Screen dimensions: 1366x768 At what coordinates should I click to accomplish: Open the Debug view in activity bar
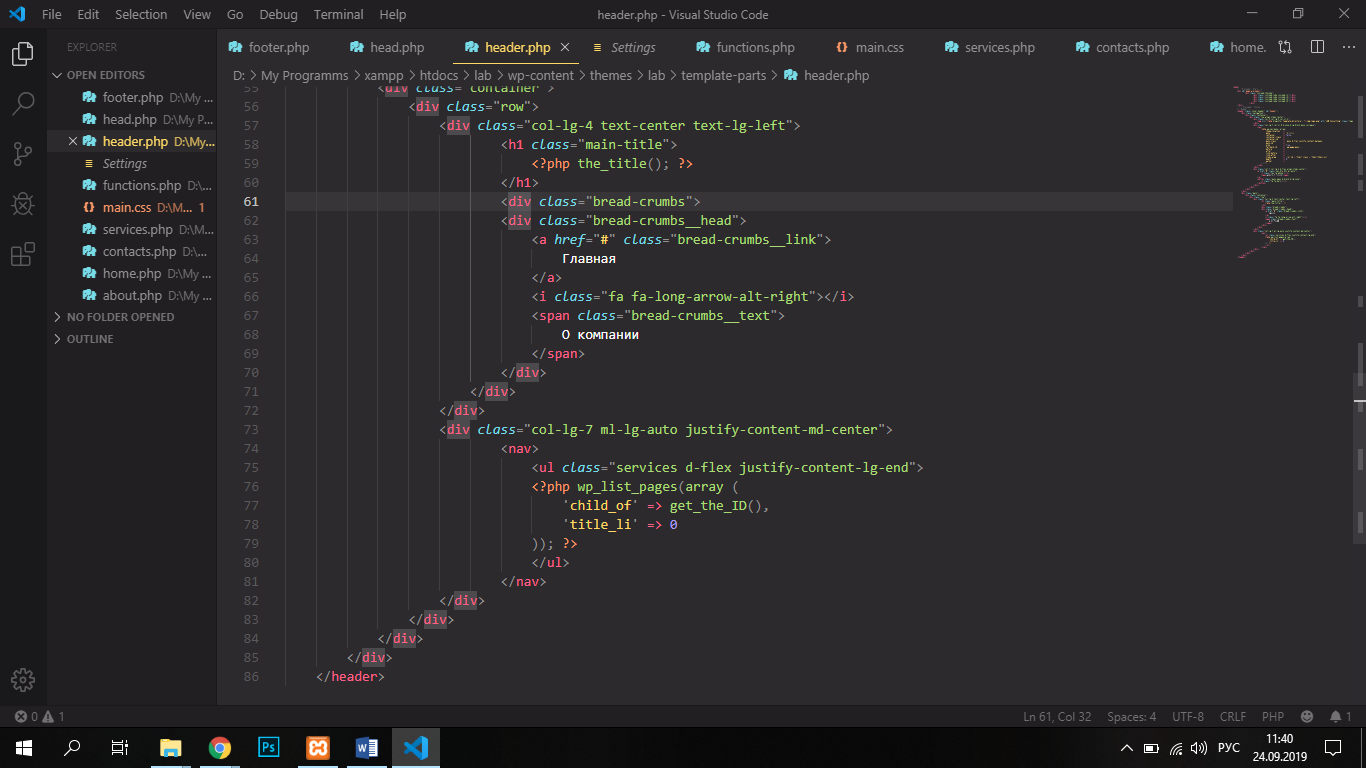(x=22, y=204)
